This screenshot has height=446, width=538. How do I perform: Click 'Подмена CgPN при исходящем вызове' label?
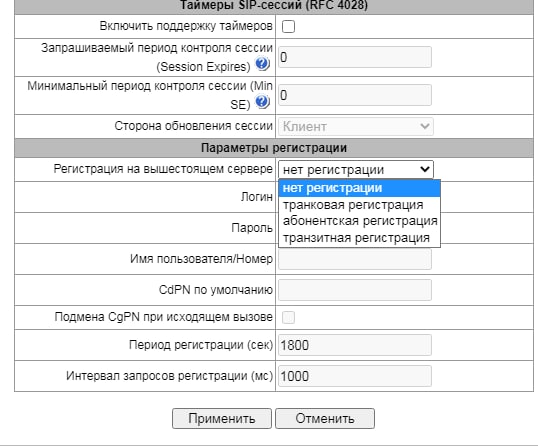click(164, 317)
